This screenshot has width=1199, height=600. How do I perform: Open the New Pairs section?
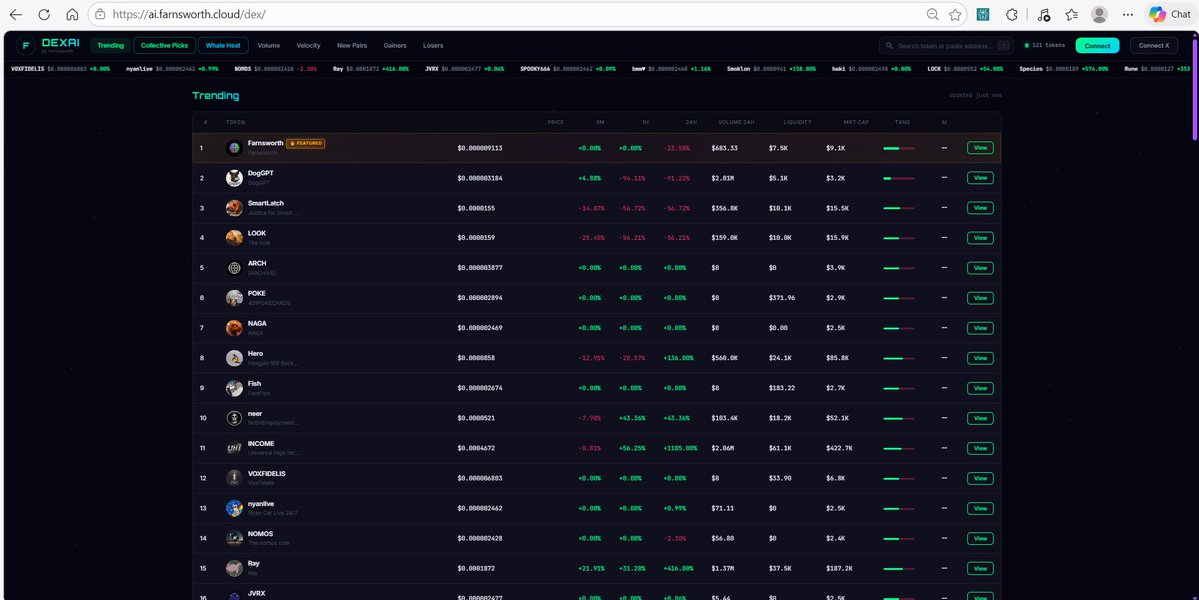coord(352,45)
